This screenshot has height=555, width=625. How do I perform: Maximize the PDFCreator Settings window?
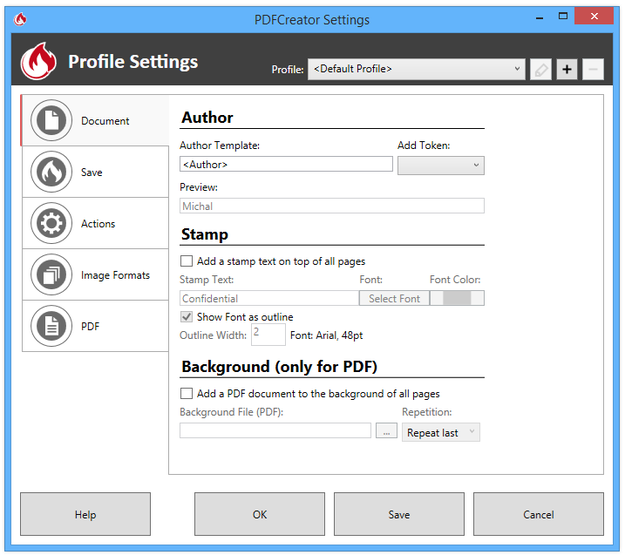[563, 16]
